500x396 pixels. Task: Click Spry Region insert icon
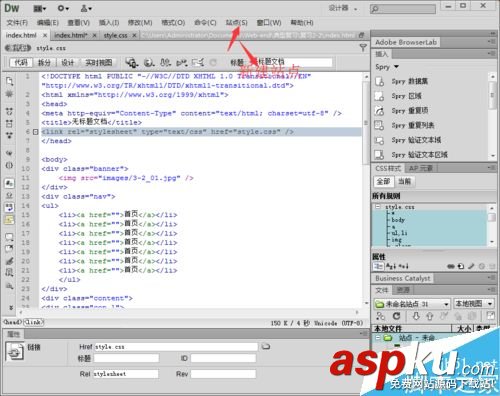point(379,96)
